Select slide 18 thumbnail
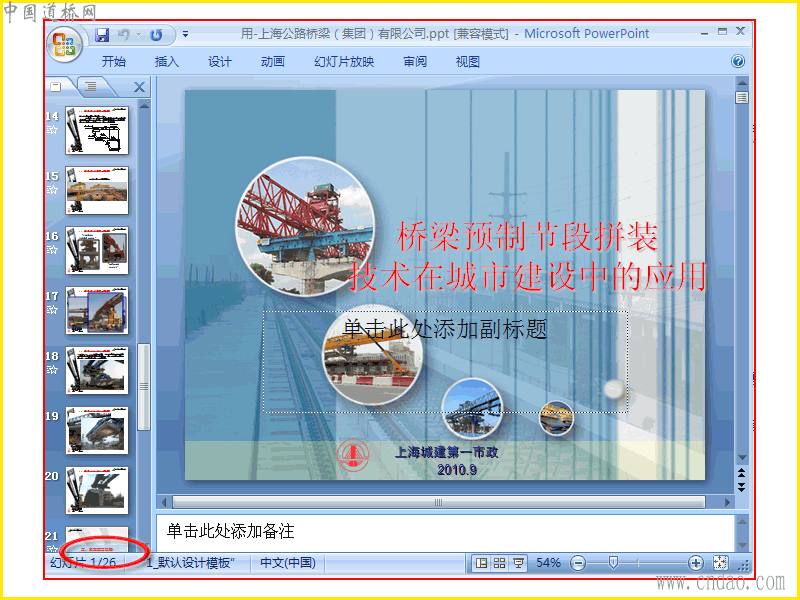 pos(97,370)
